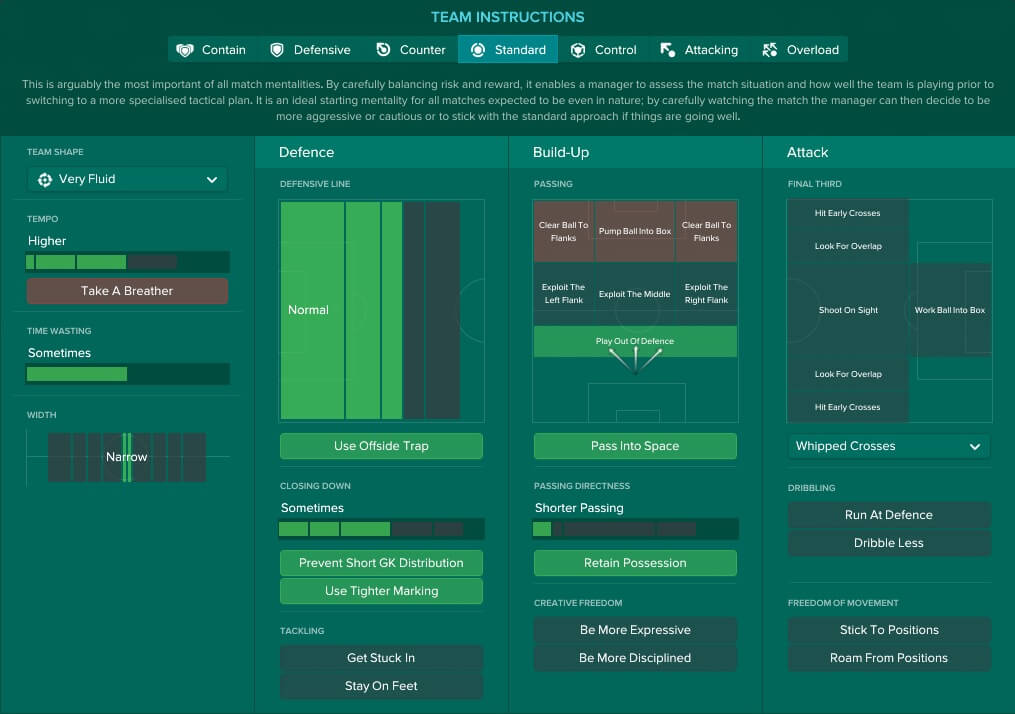Viewport: 1015px width, 714px height.
Task: Open the Team Shape dropdown
Action: (127, 180)
